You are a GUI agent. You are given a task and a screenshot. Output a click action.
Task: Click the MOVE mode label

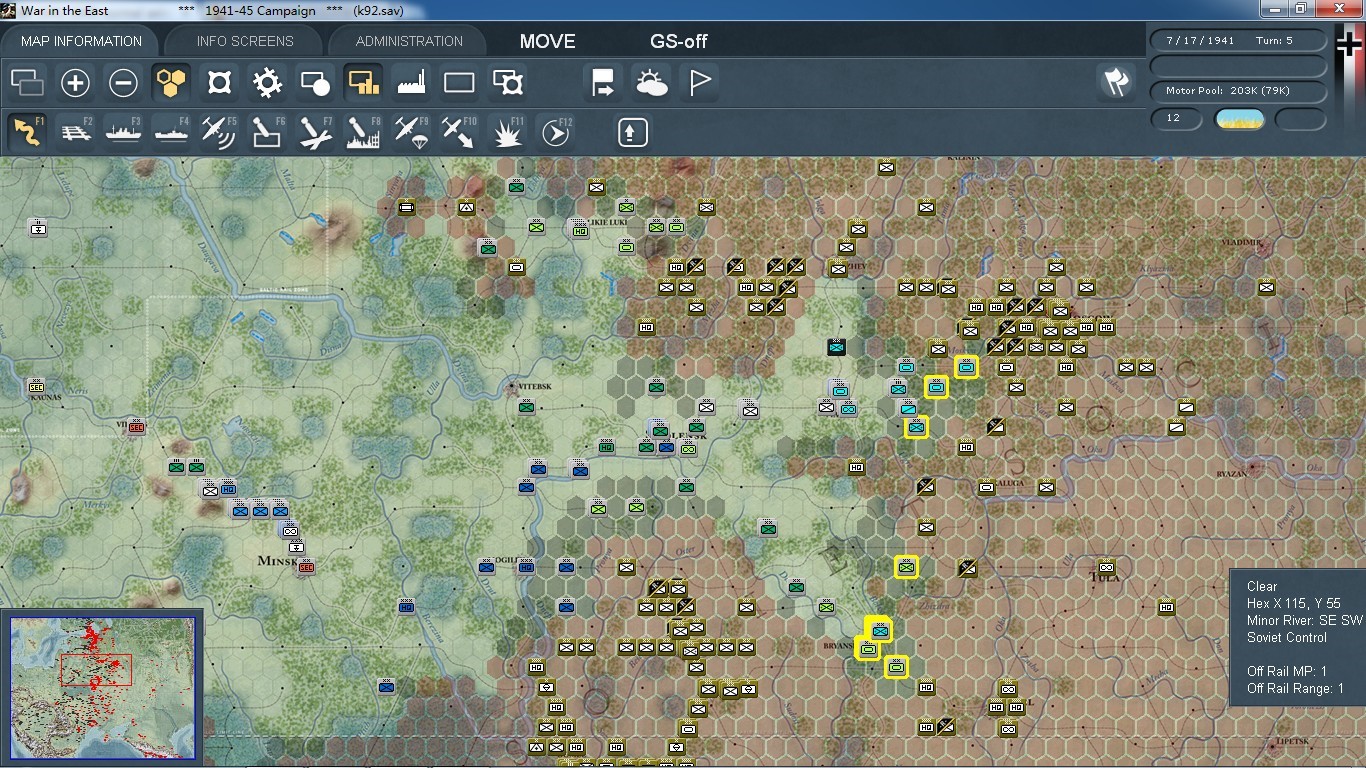click(548, 41)
